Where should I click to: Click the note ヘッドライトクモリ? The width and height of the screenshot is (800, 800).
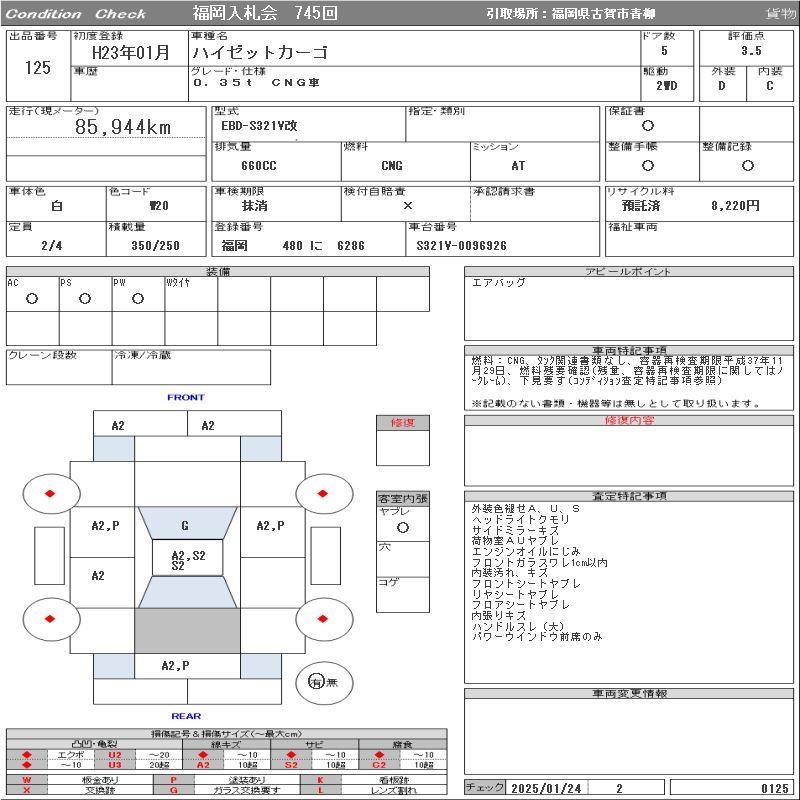[520, 519]
